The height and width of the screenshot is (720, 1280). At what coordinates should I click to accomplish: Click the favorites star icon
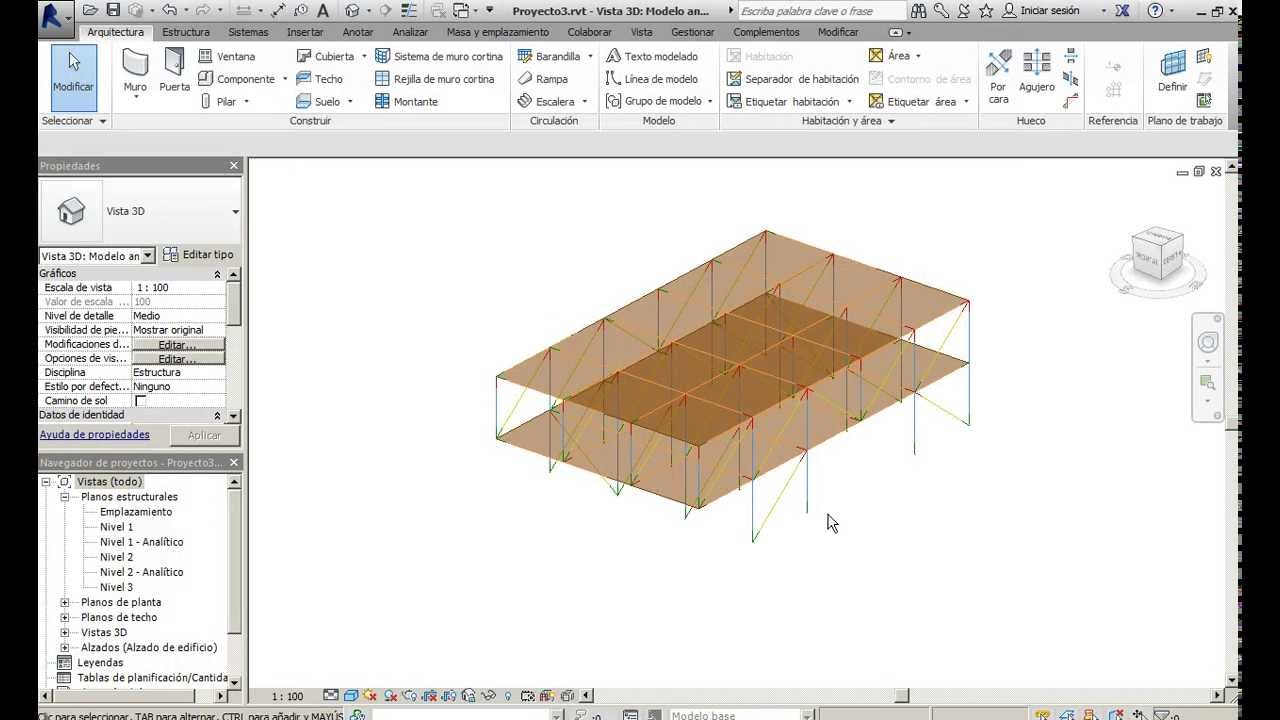(x=986, y=10)
